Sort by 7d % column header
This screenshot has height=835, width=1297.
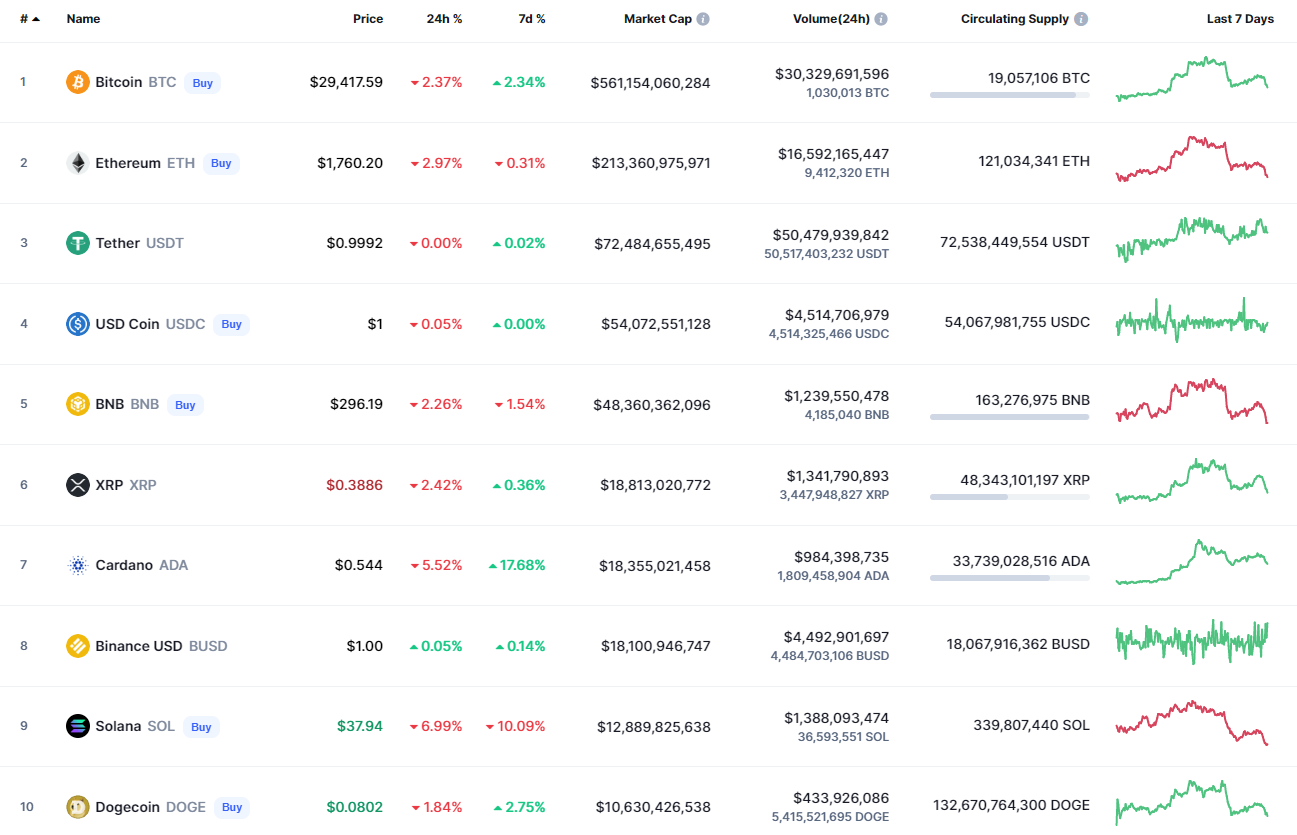click(531, 19)
